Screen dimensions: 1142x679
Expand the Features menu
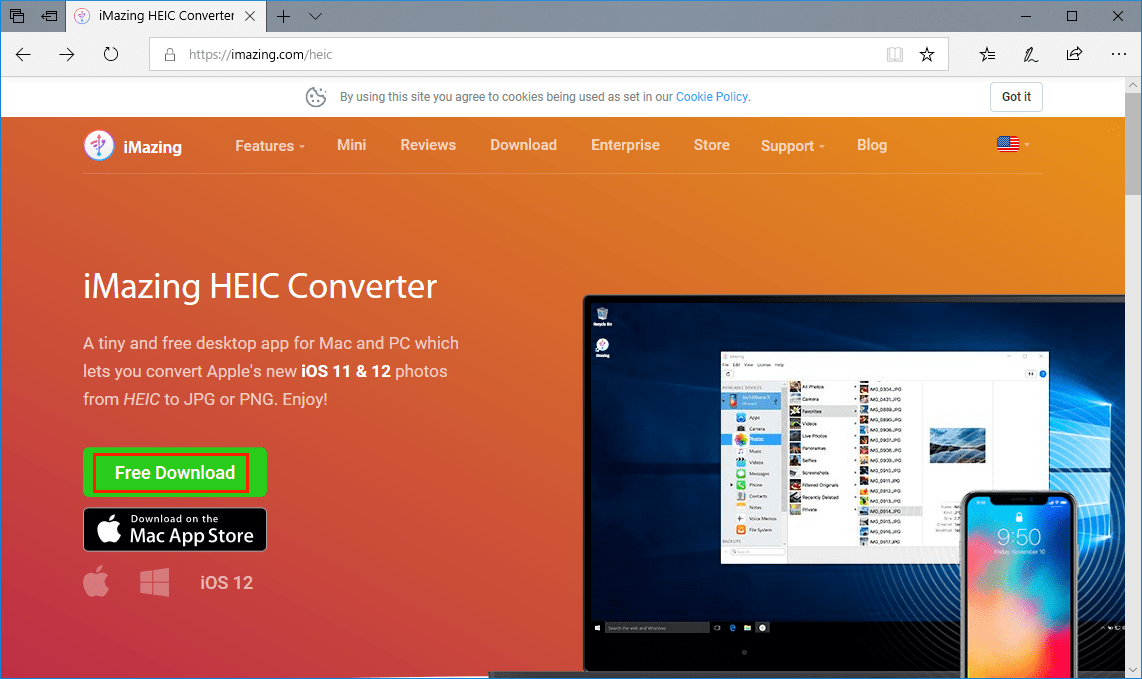coord(269,146)
